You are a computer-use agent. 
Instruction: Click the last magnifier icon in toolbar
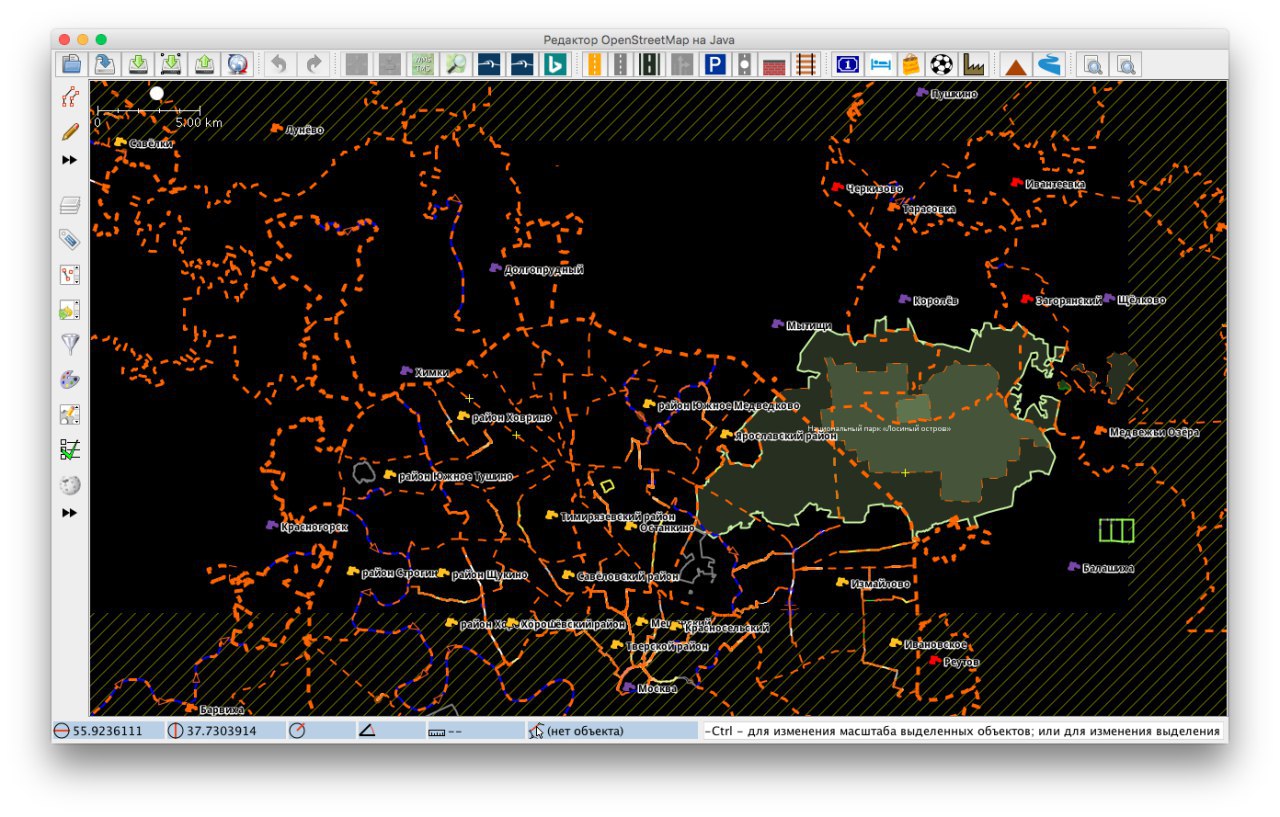point(1126,65)
